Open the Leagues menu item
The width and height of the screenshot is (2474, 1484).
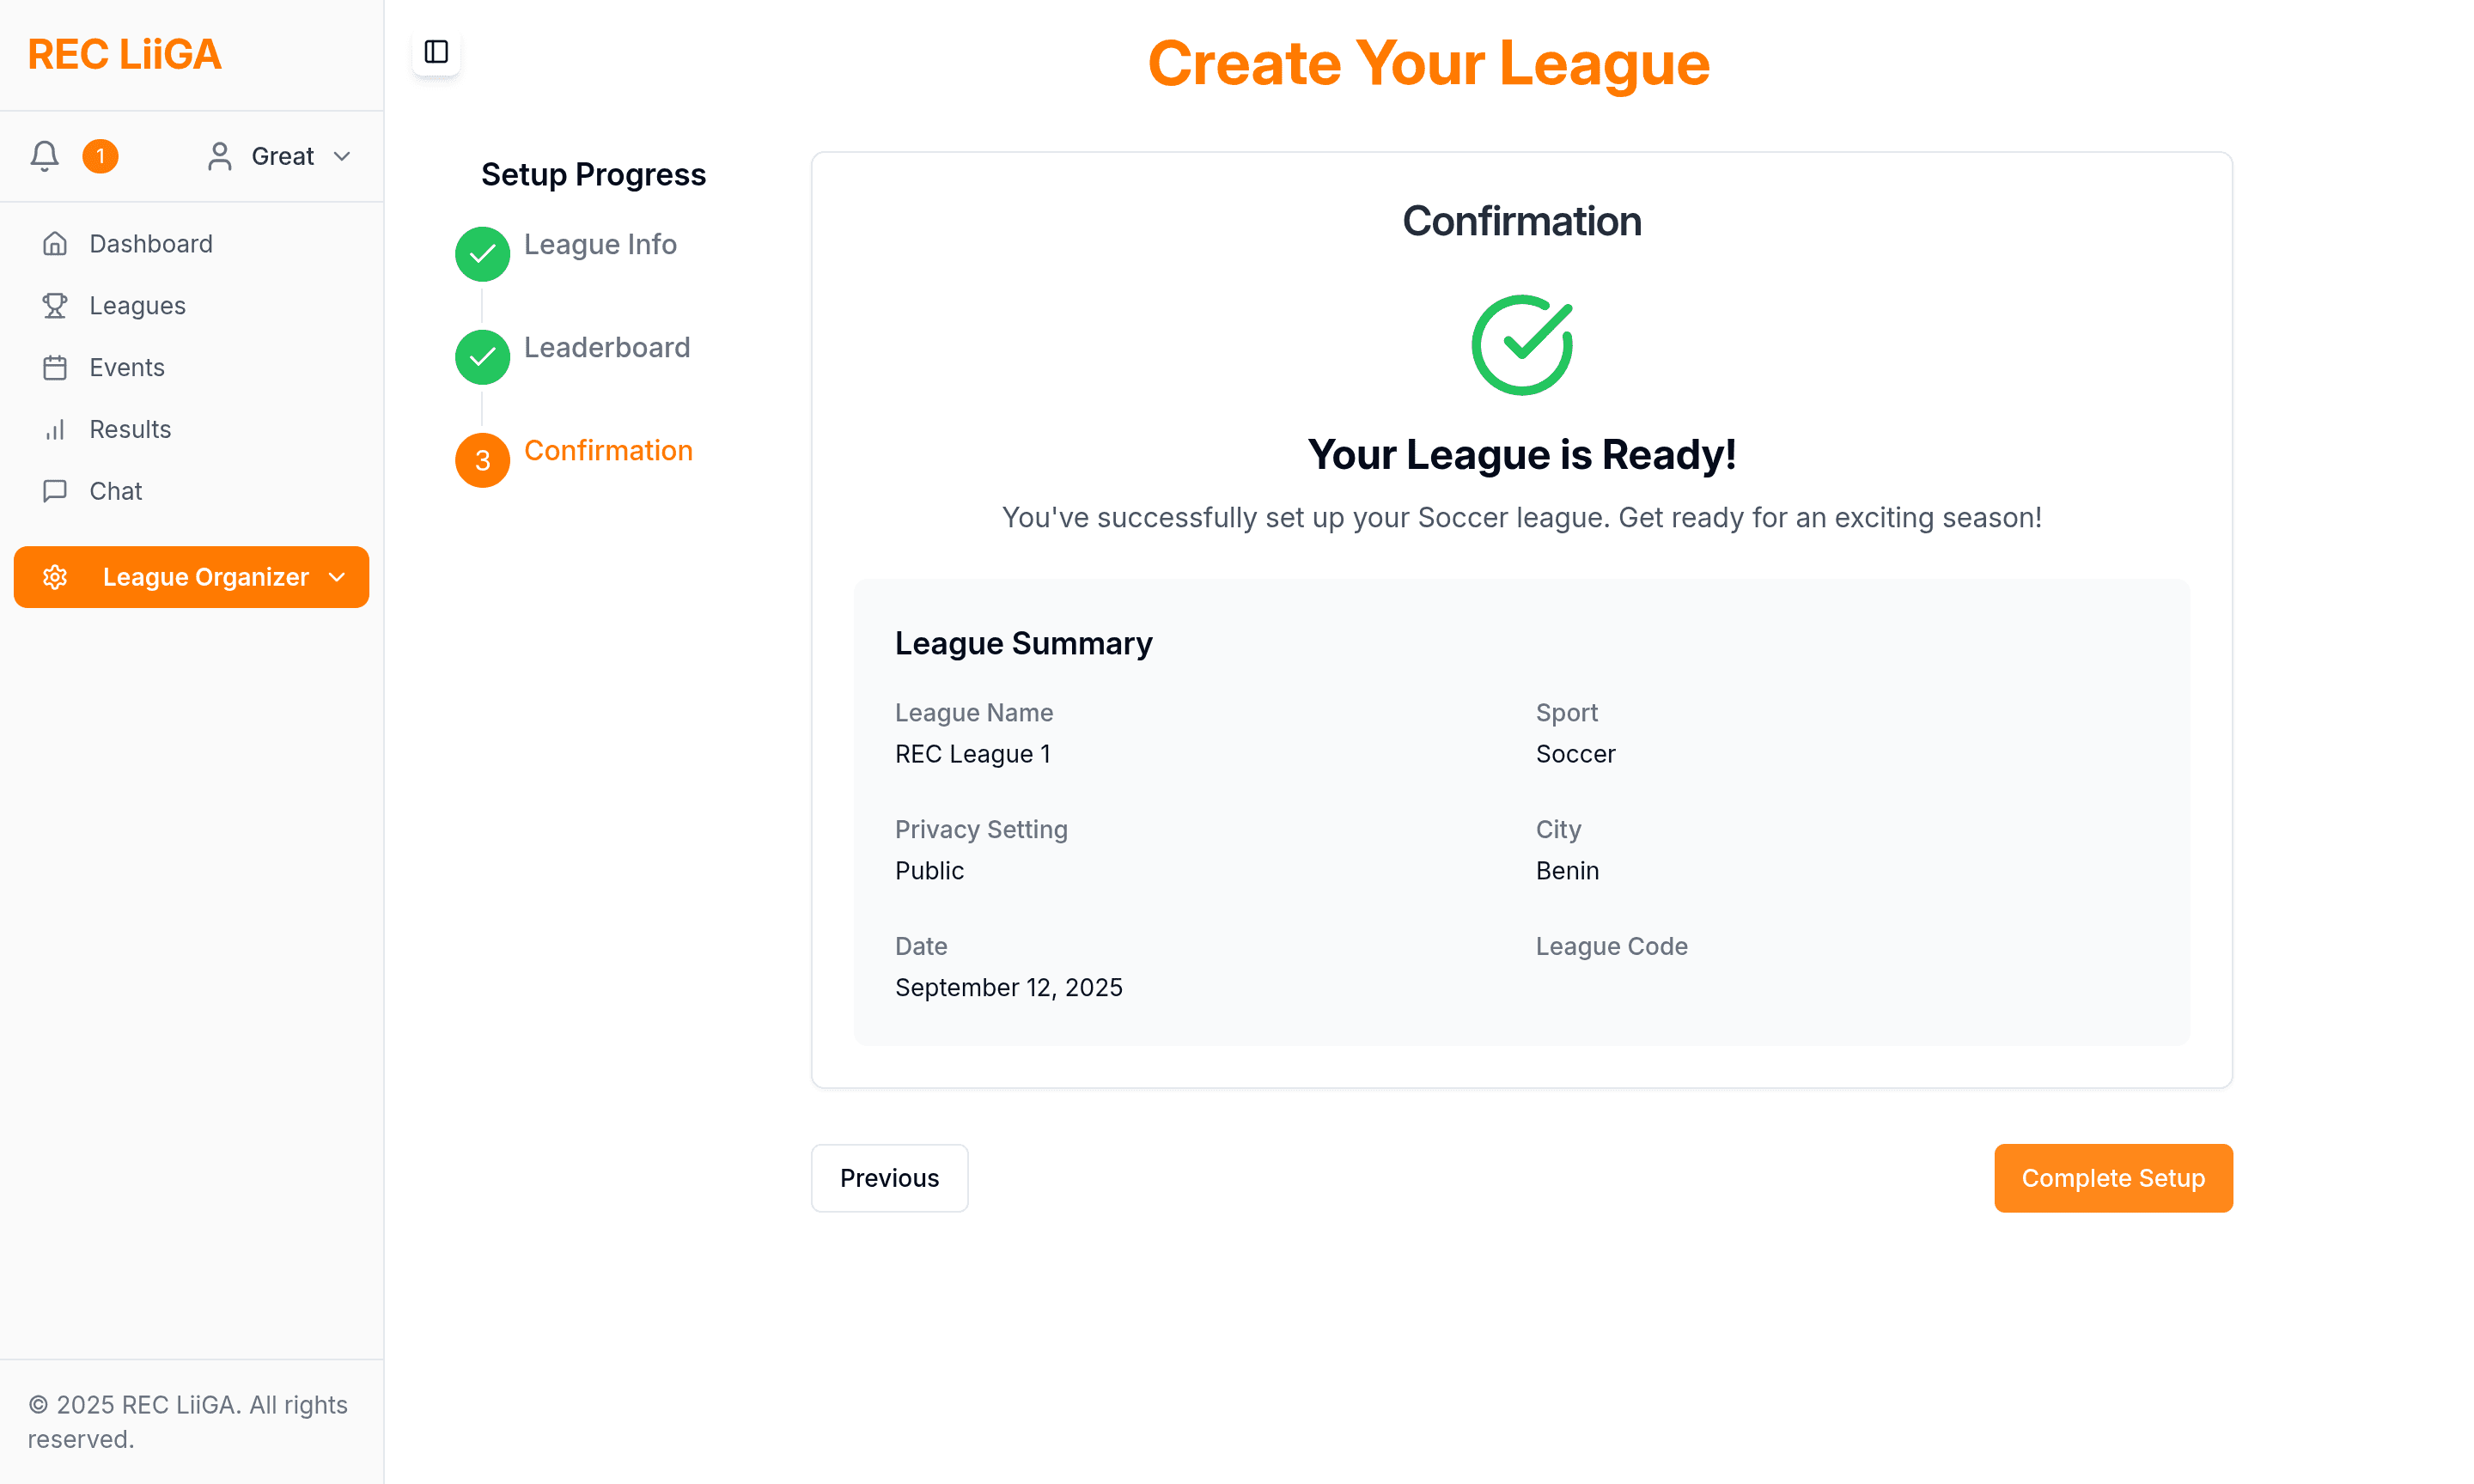[x=137, y=306]
